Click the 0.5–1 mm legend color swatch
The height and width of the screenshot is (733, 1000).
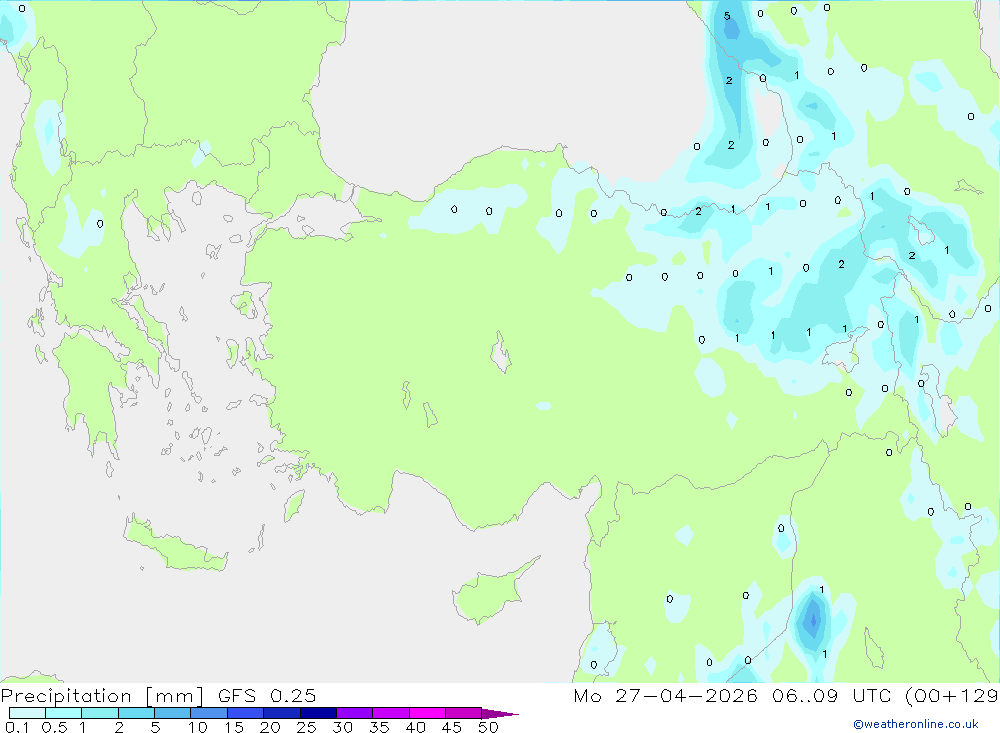tap(63, 713)
